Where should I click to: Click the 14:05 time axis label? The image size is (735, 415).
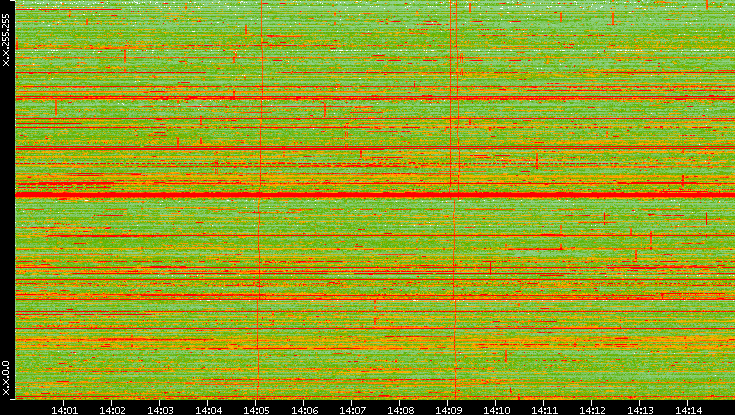coord(256,410)
